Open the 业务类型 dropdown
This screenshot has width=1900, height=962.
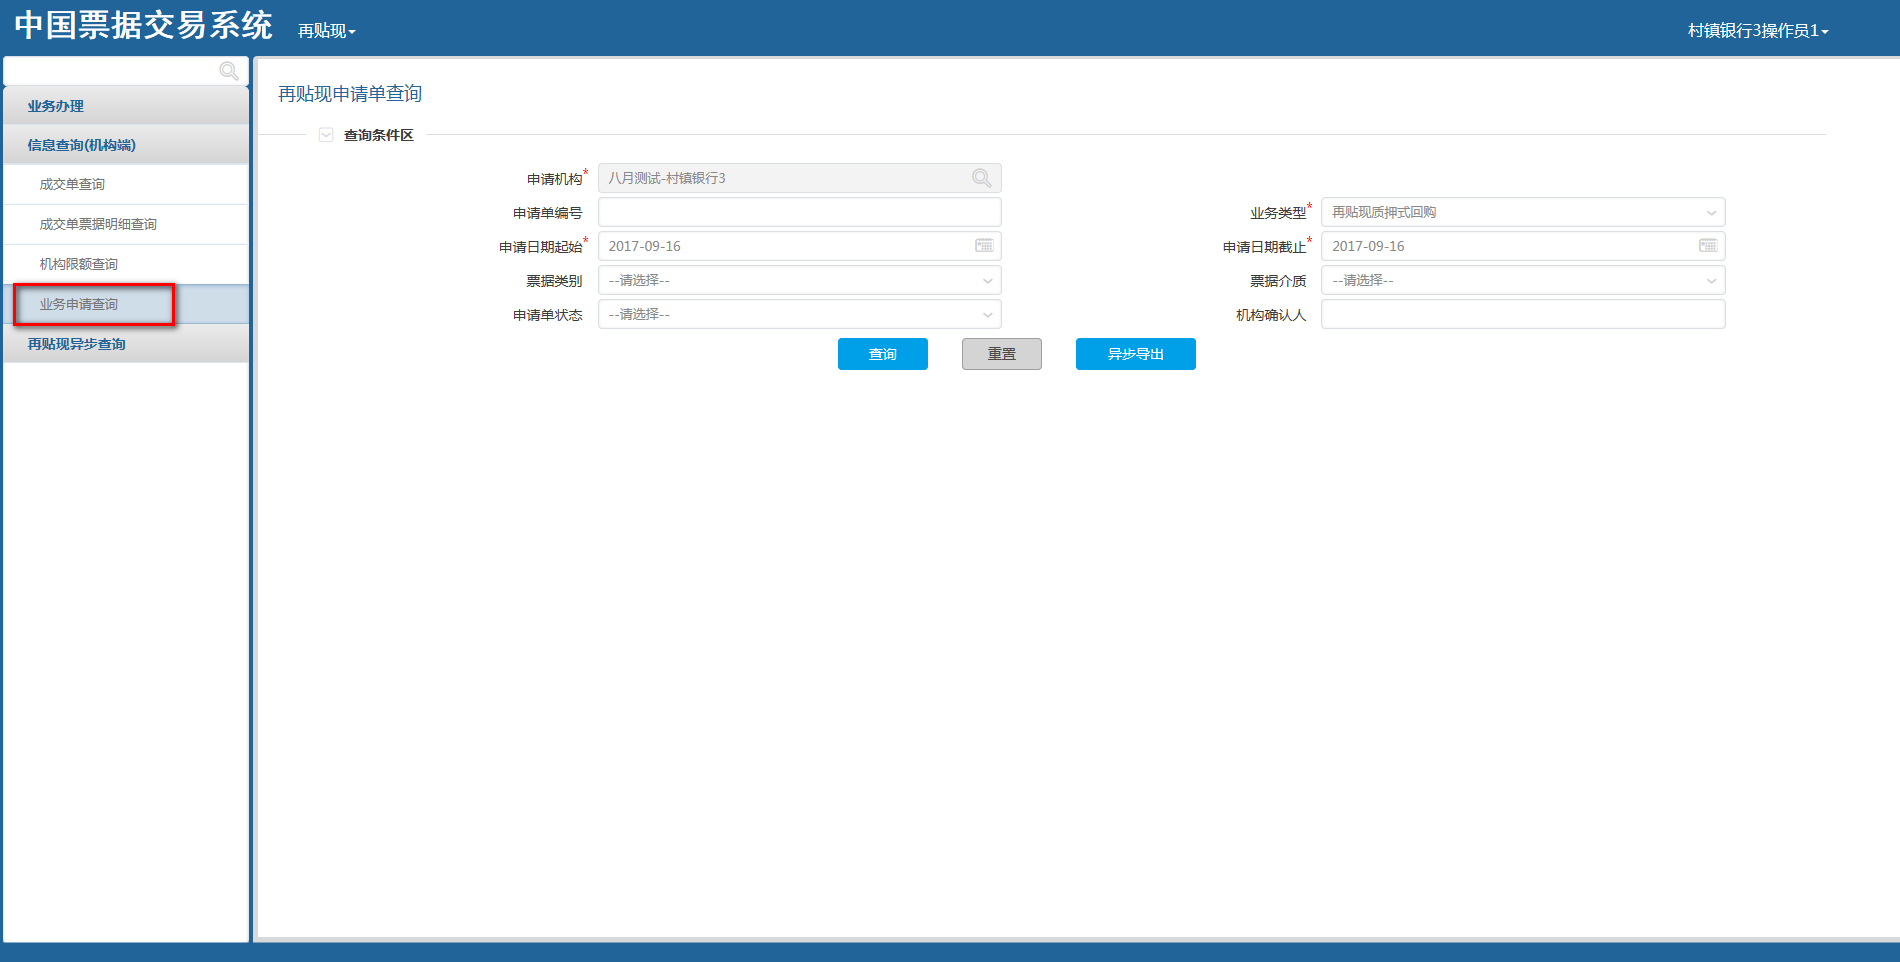pyautogui.click(x=1522, y=212)
